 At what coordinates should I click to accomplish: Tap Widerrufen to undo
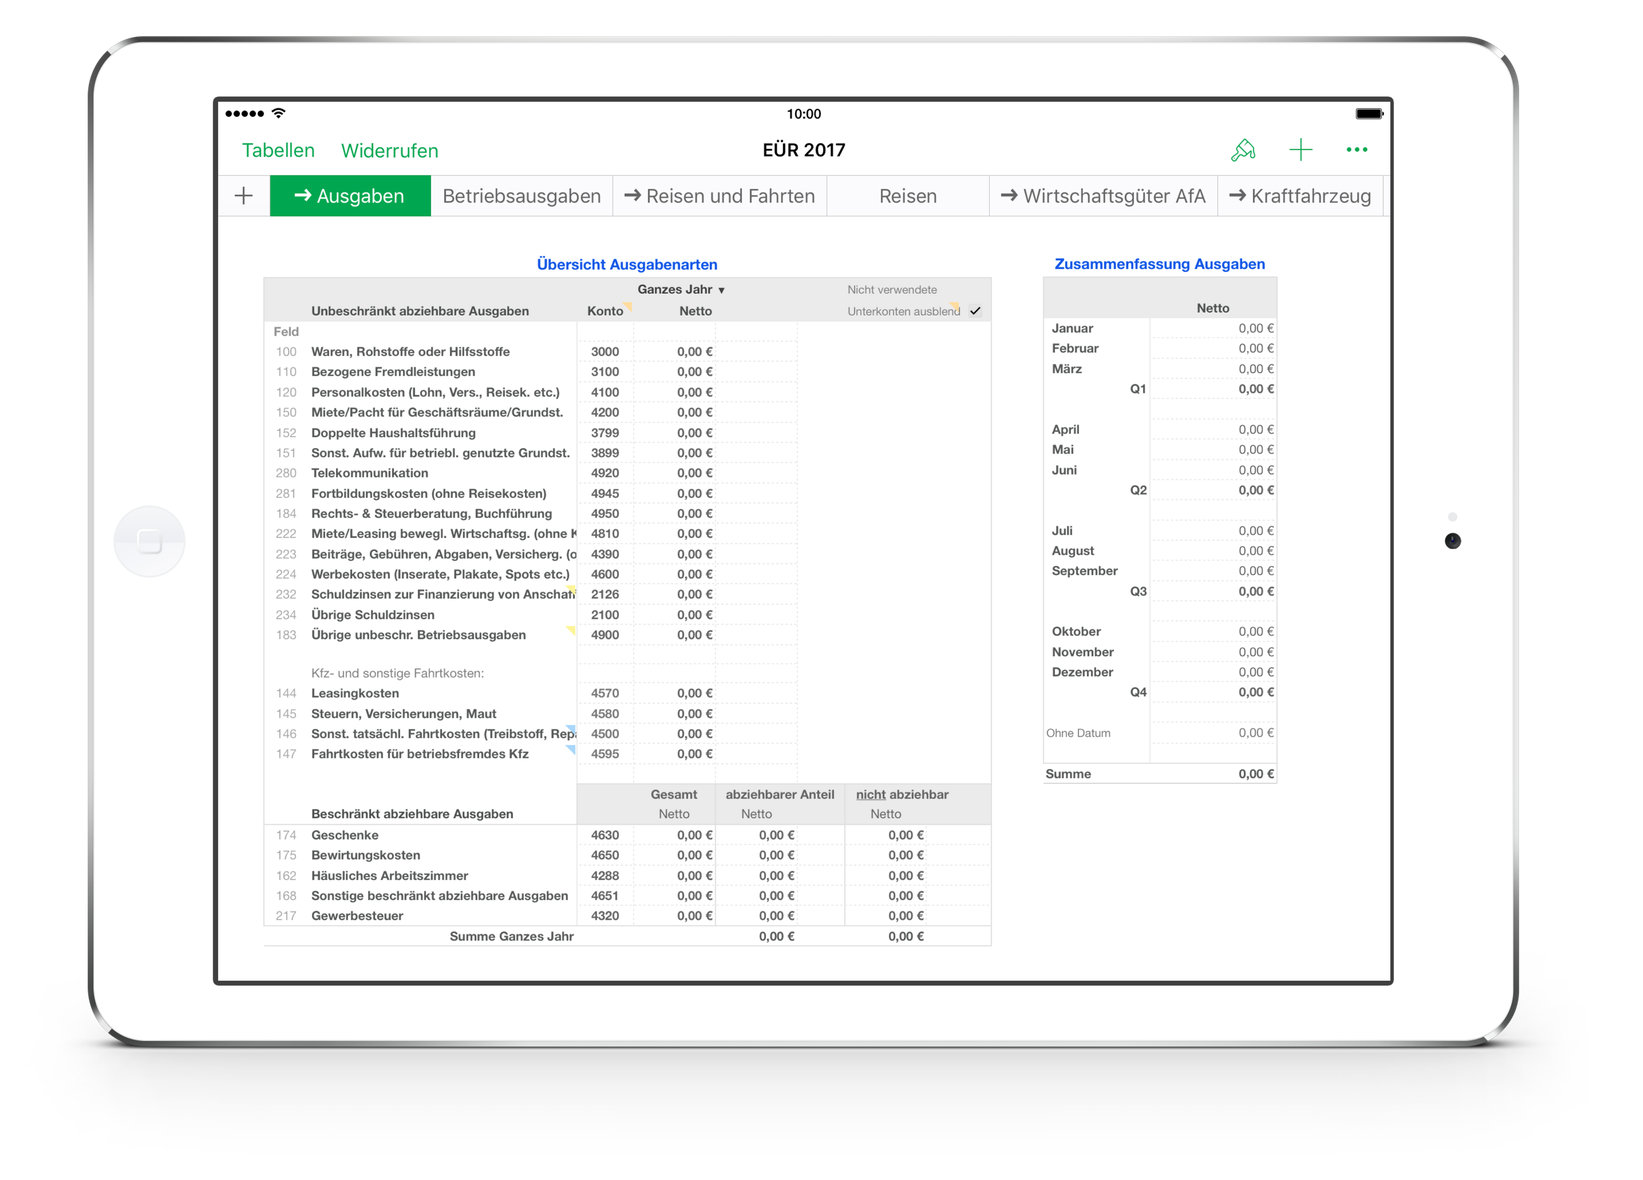tap(389, 151)
